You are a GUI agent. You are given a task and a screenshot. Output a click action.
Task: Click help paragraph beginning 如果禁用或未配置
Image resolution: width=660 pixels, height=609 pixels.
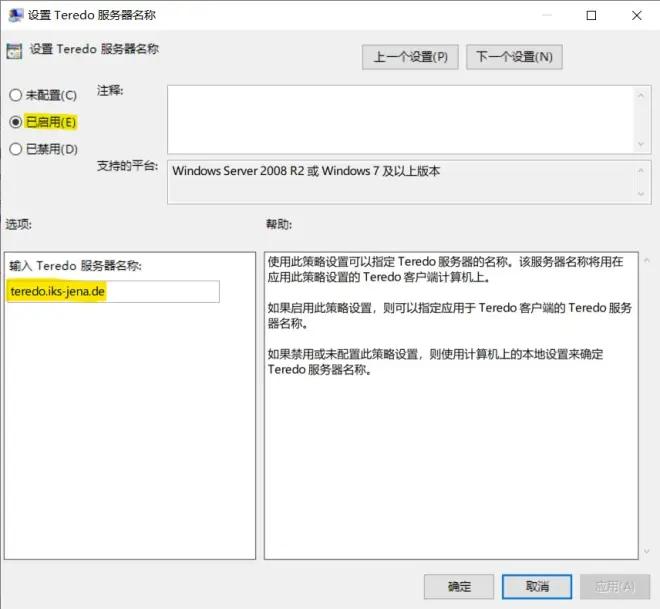coord(435,362)
